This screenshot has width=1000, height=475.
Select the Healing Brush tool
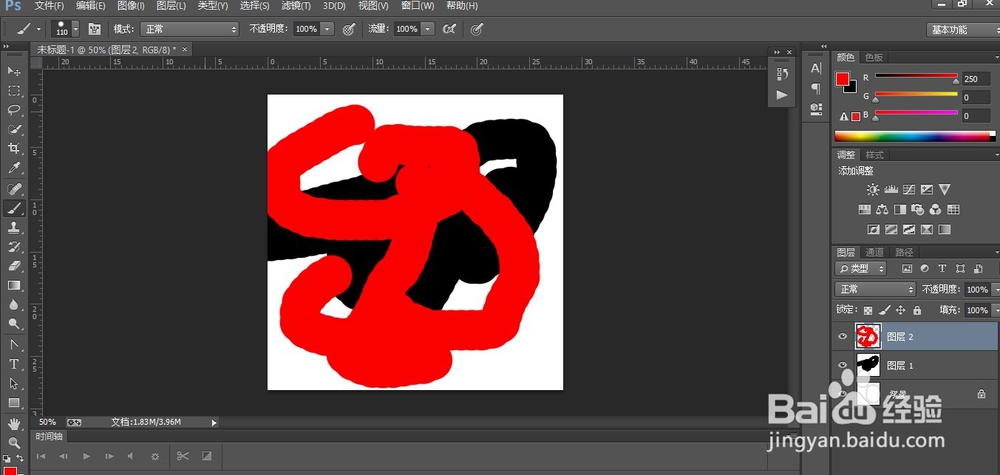tap(14, 189)
